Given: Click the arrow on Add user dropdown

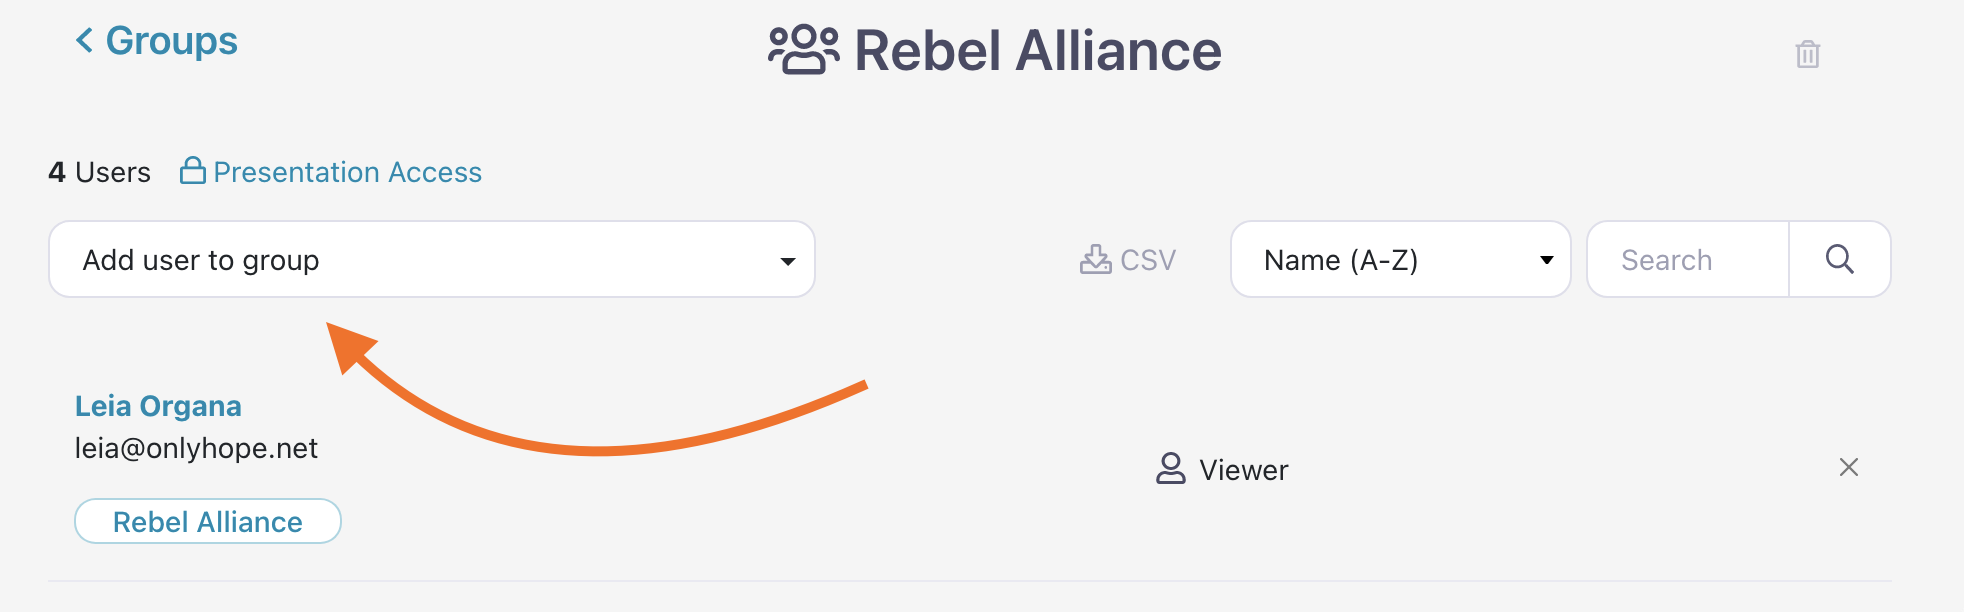Looking at the screenshot, I should click(x=788, y=261).
